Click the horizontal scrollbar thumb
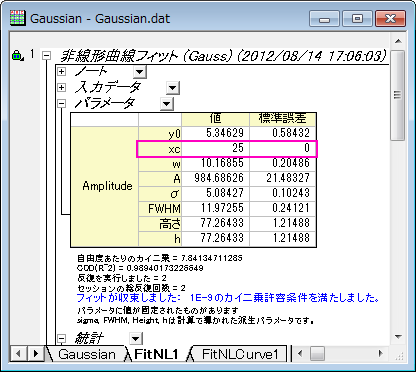The height and width of the screenshot is (372, 416). click(x=317, y=353)
